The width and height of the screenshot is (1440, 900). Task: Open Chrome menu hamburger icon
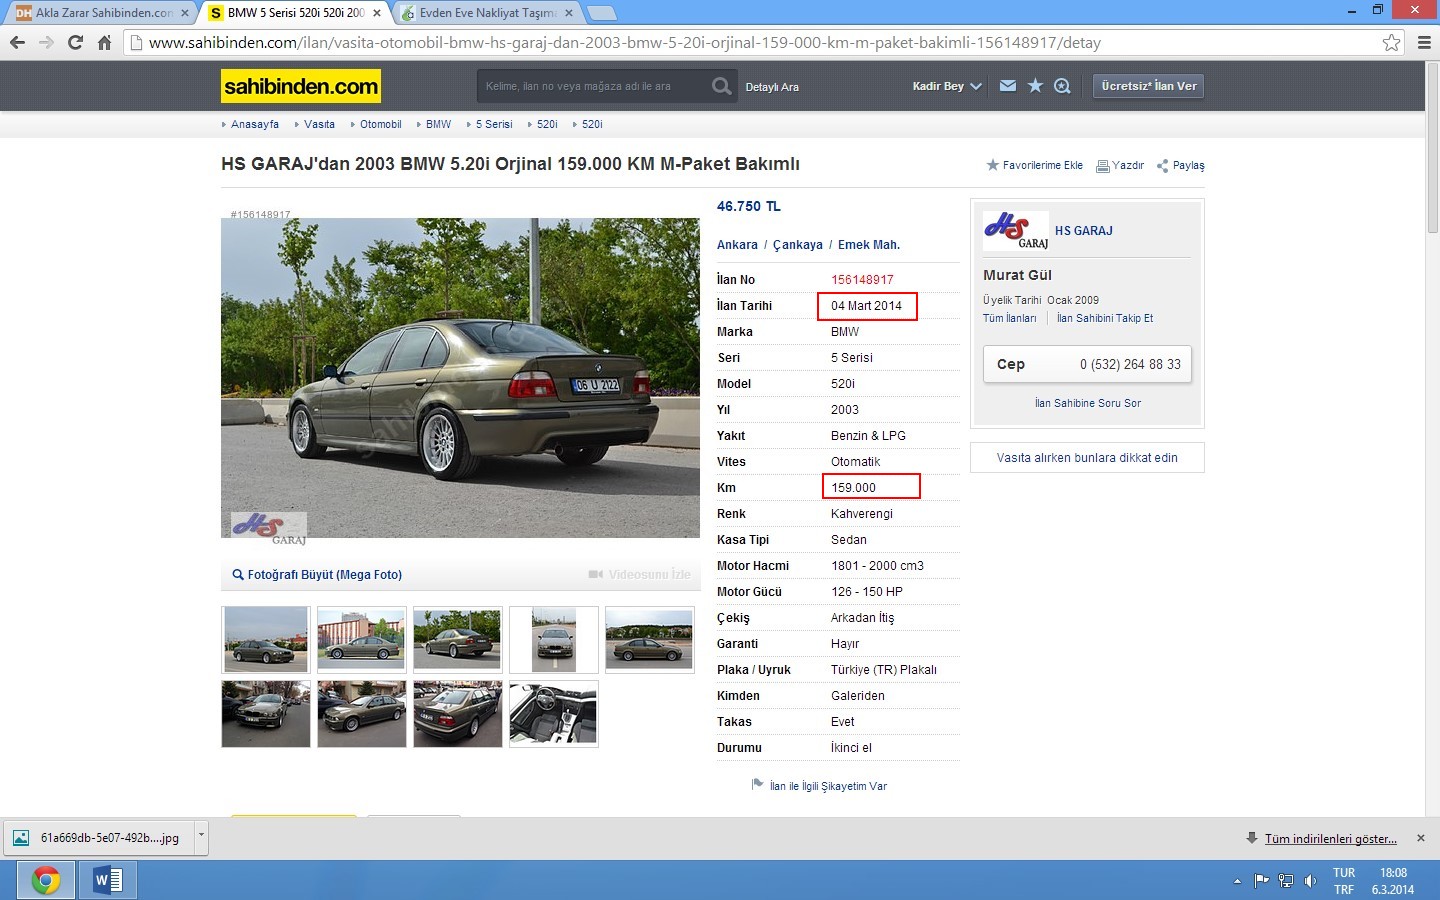pyautogui.click(x=1424, y=42)
